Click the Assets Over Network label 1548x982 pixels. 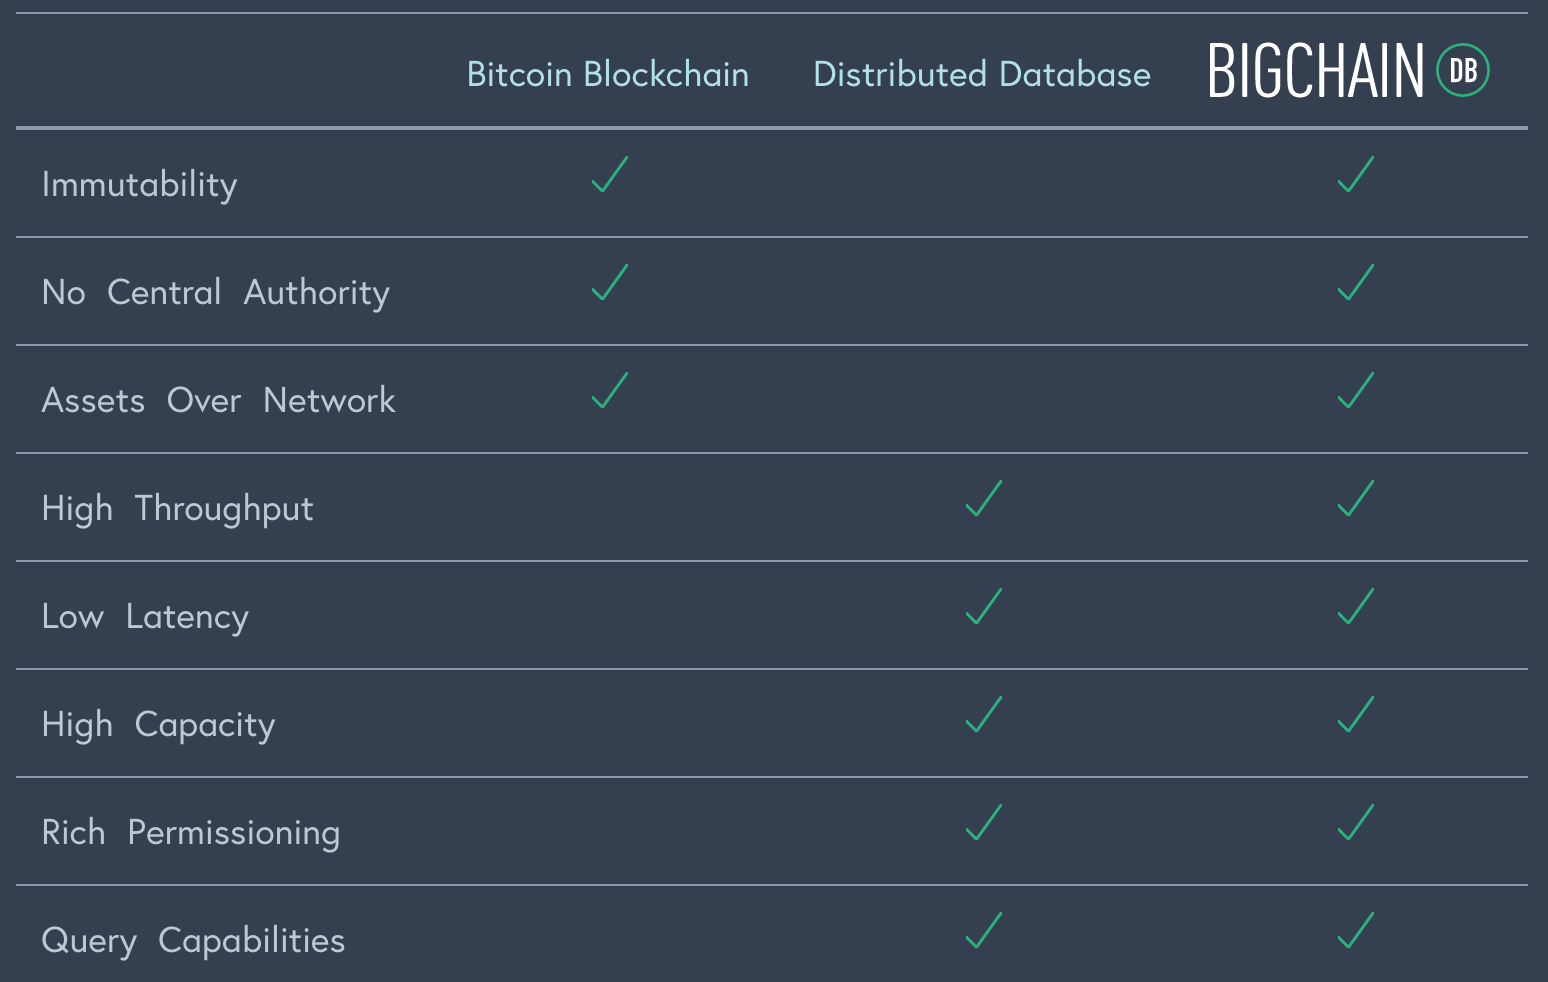(219, 401)
